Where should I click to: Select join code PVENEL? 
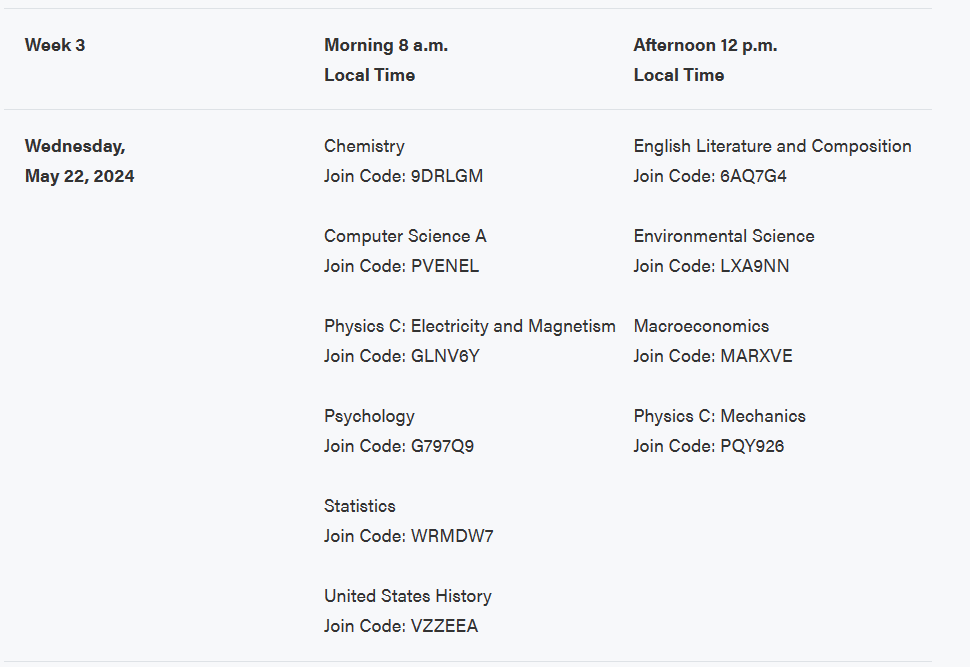[445, 266]
